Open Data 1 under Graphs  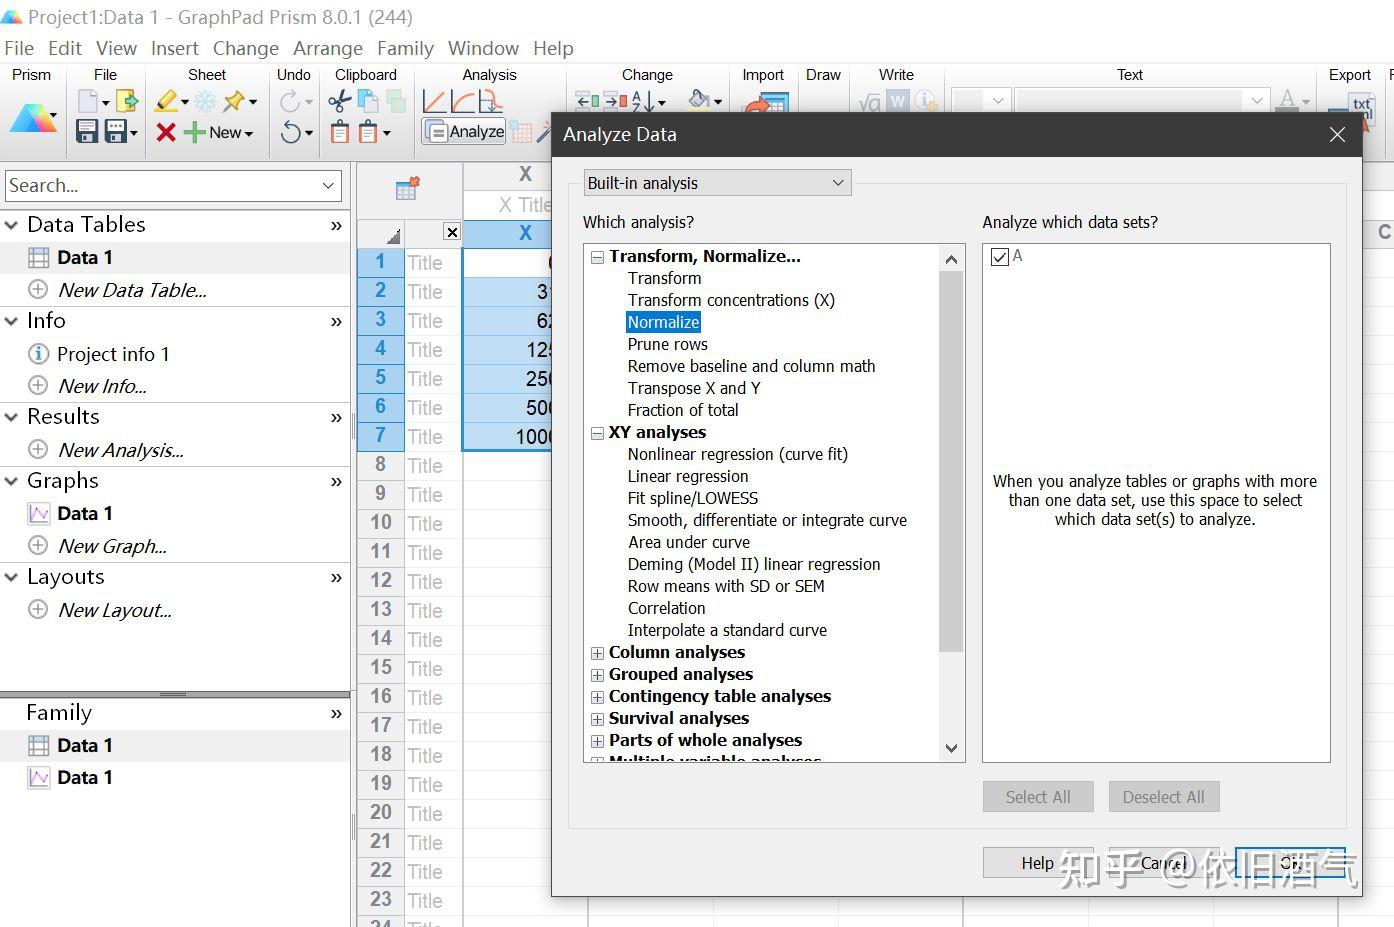85,513
